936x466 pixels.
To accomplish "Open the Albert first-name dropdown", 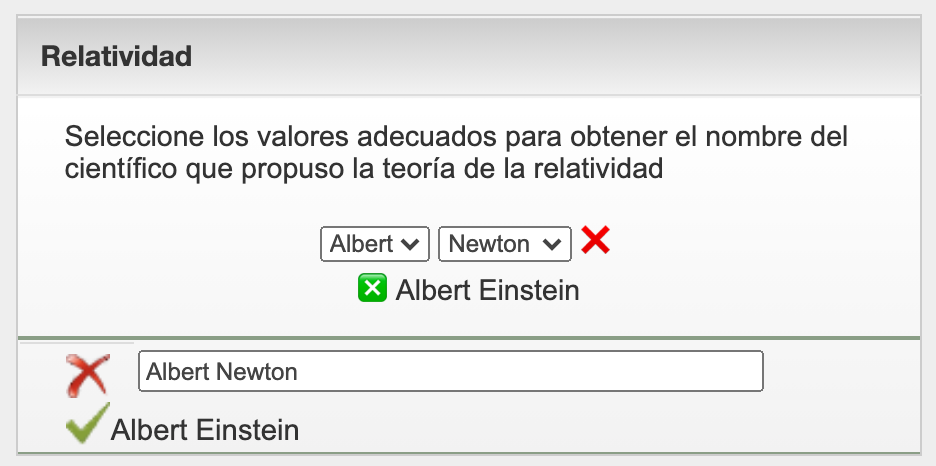I will click(374, 244).
